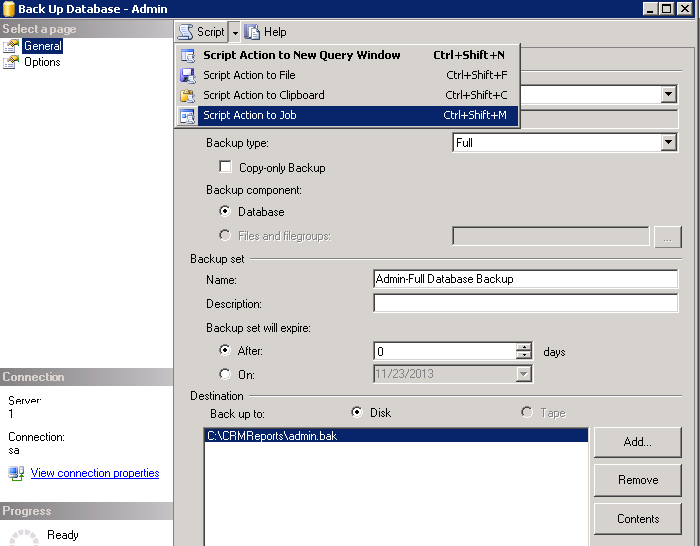
Task: Close the Back Up Database window
Action: pos(685,8)
